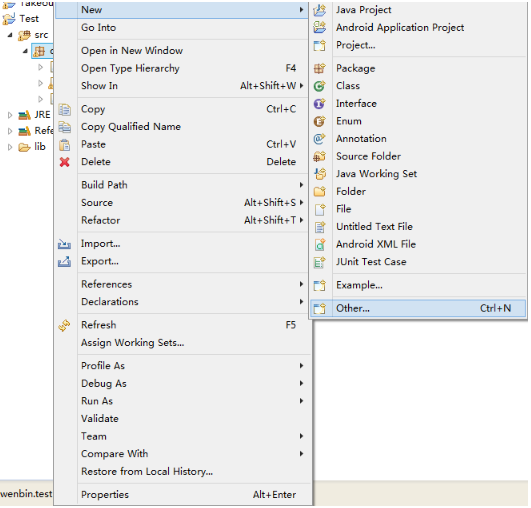The height and width of the screenshot is (508, 531).
Task: Click the Enum icon in New submenu
Action: pos(320,121)
